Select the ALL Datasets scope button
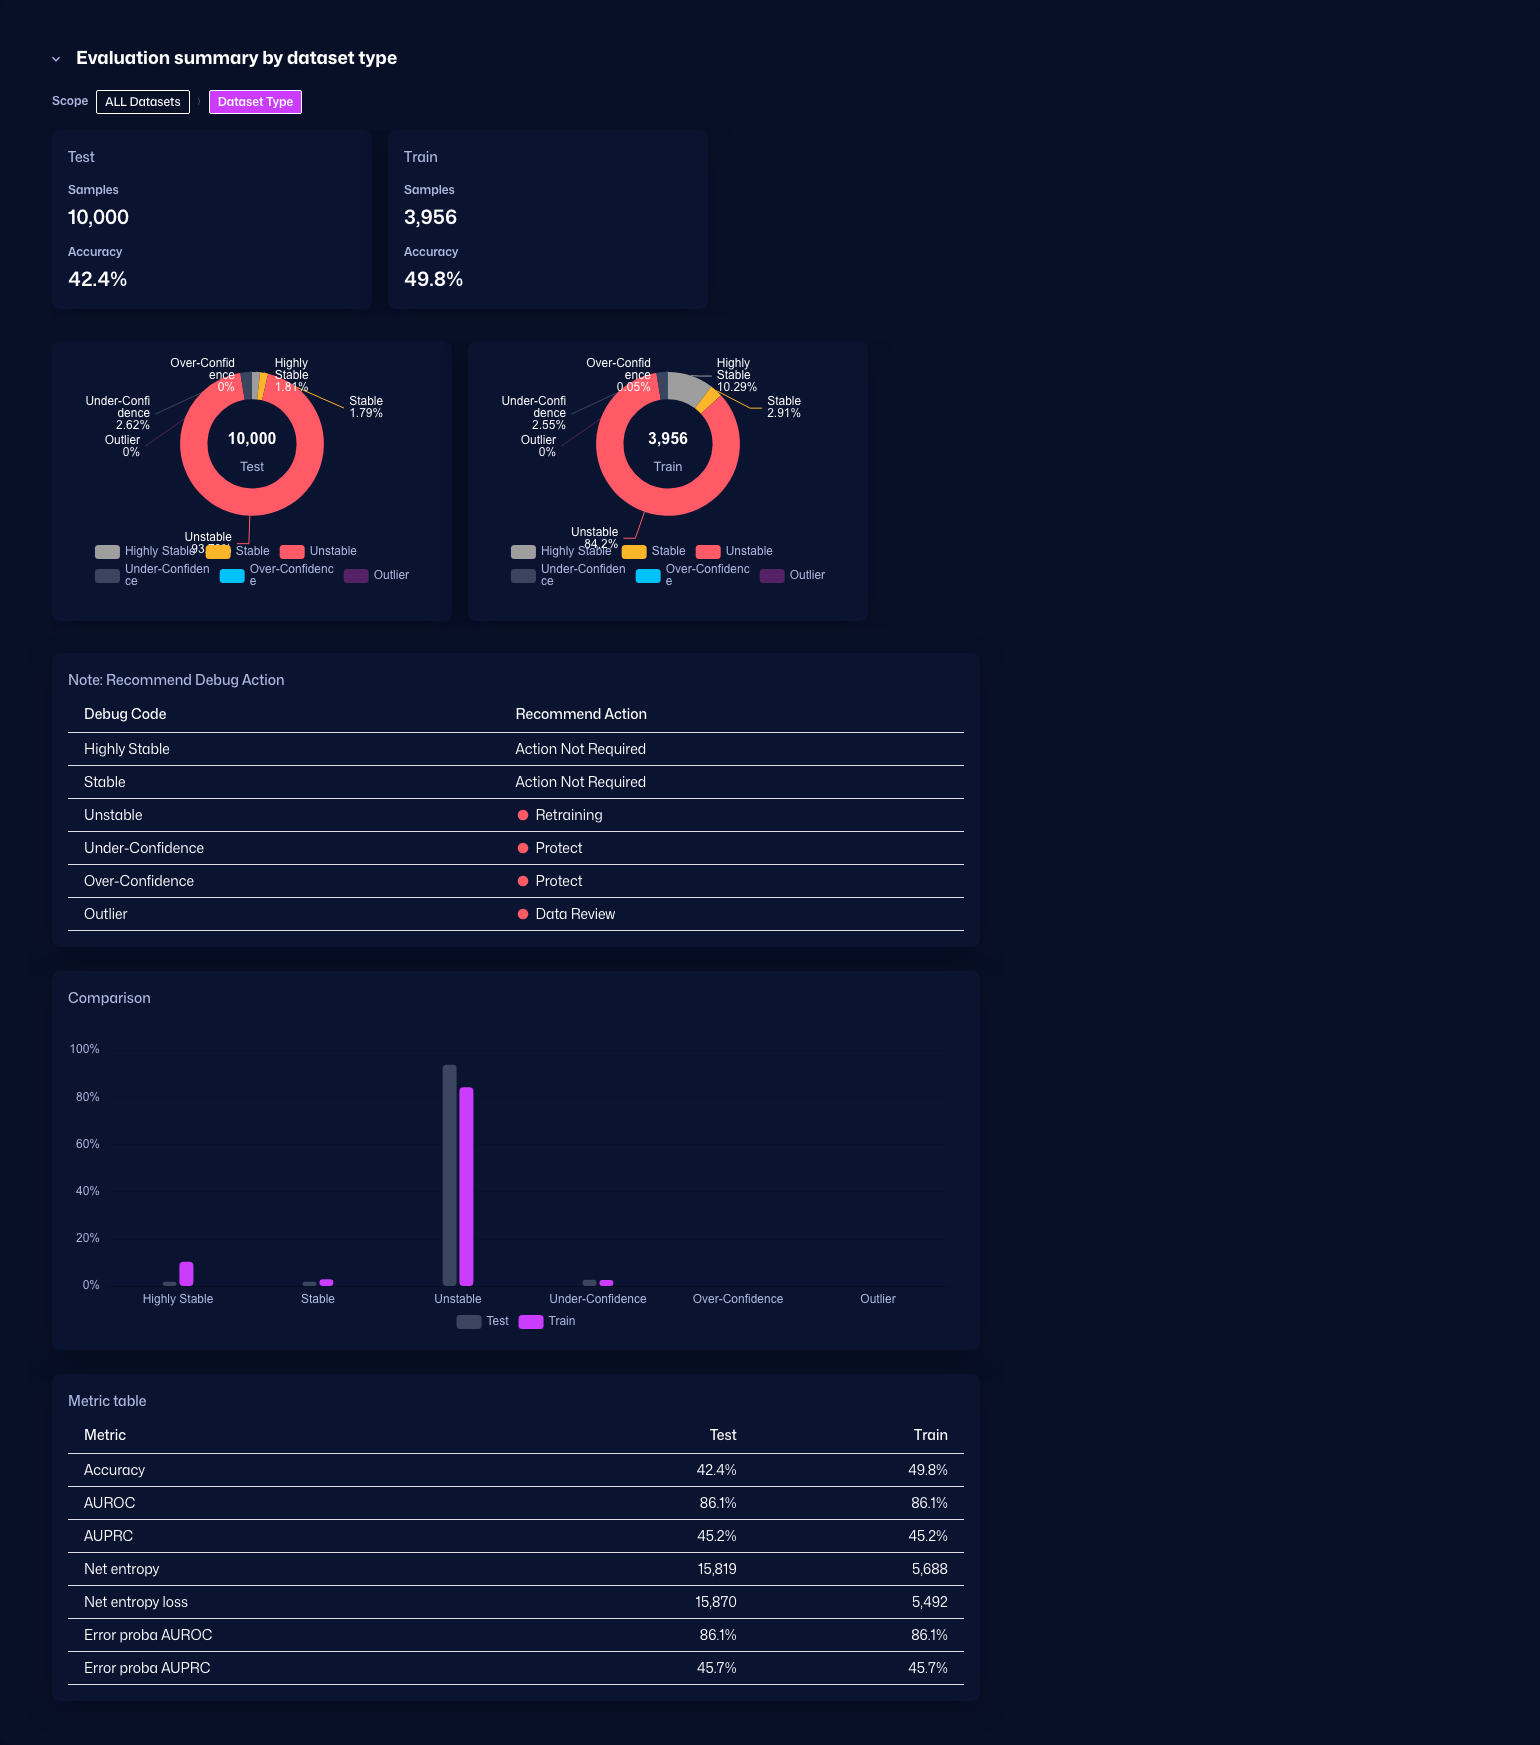This screenshot has width=1540, height=1745. click(143, 102)
